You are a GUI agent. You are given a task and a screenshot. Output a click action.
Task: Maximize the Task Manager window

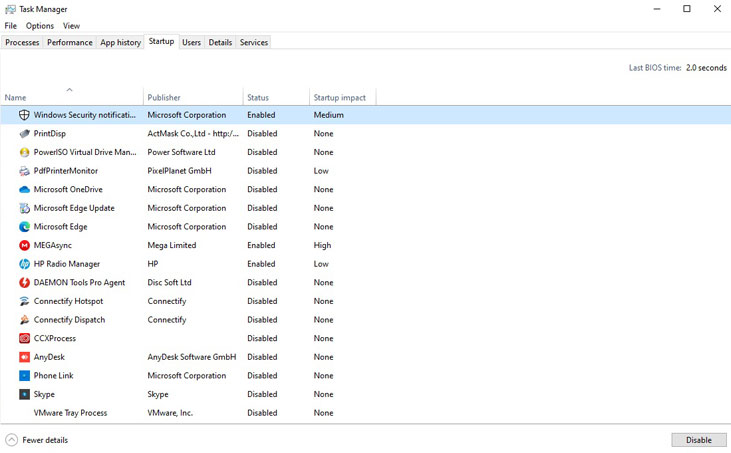coord(687,9)
